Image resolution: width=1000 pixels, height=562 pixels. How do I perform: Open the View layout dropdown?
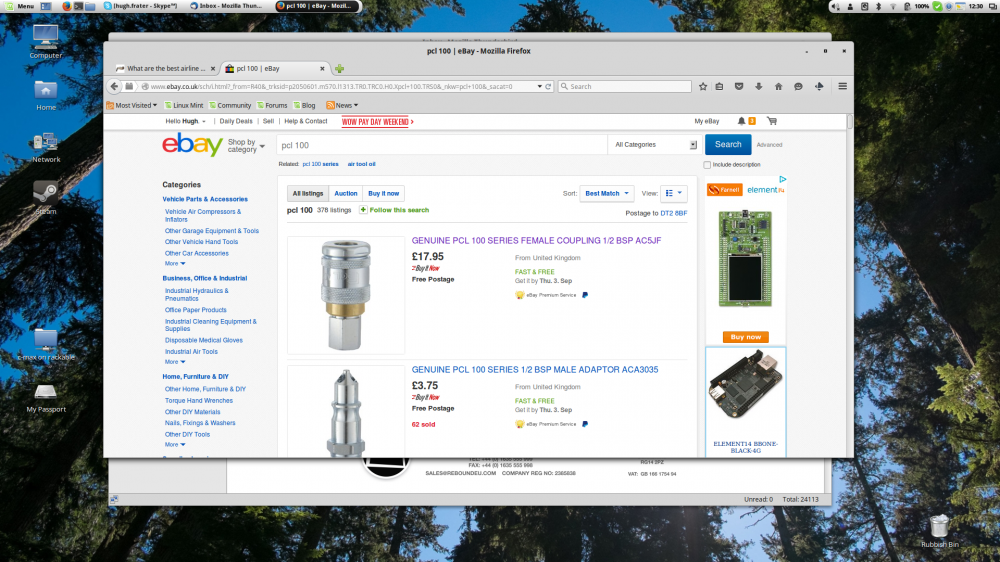[x=673, y=193]
